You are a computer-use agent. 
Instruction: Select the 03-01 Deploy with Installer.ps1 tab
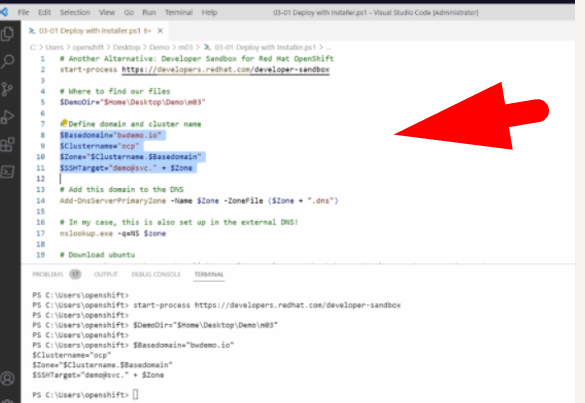90,31
